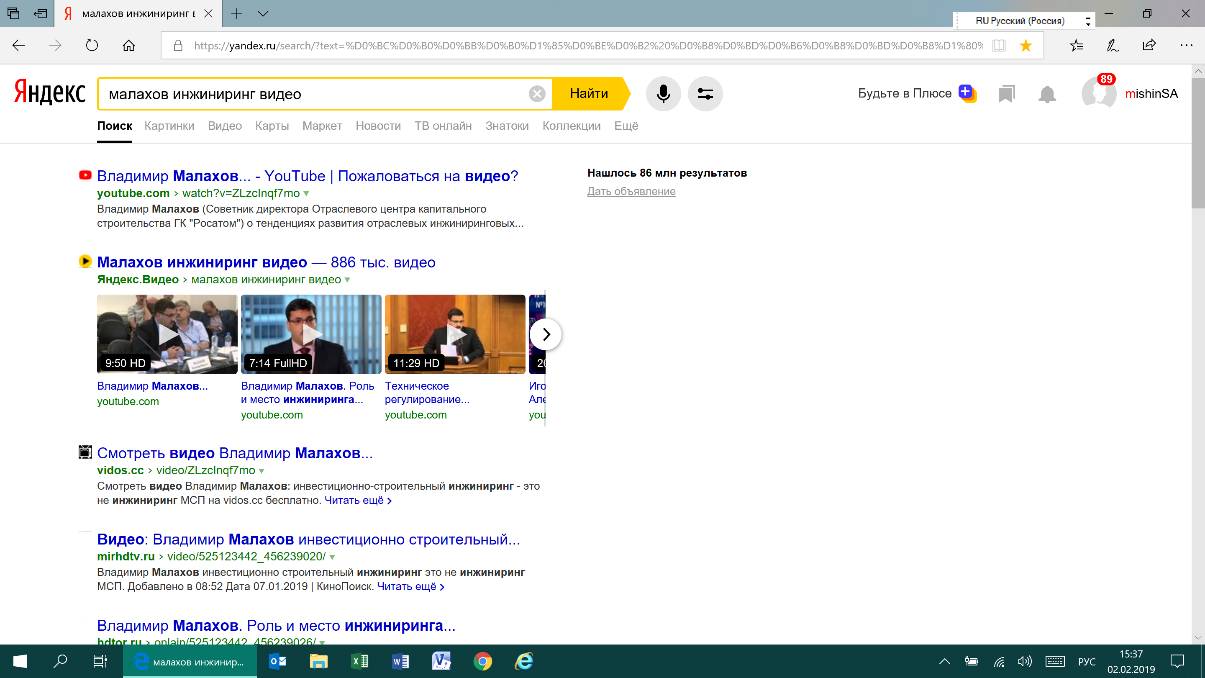Open the Дать объявление link
This screenshot has width=1205, height=678.
coord(631,191)
